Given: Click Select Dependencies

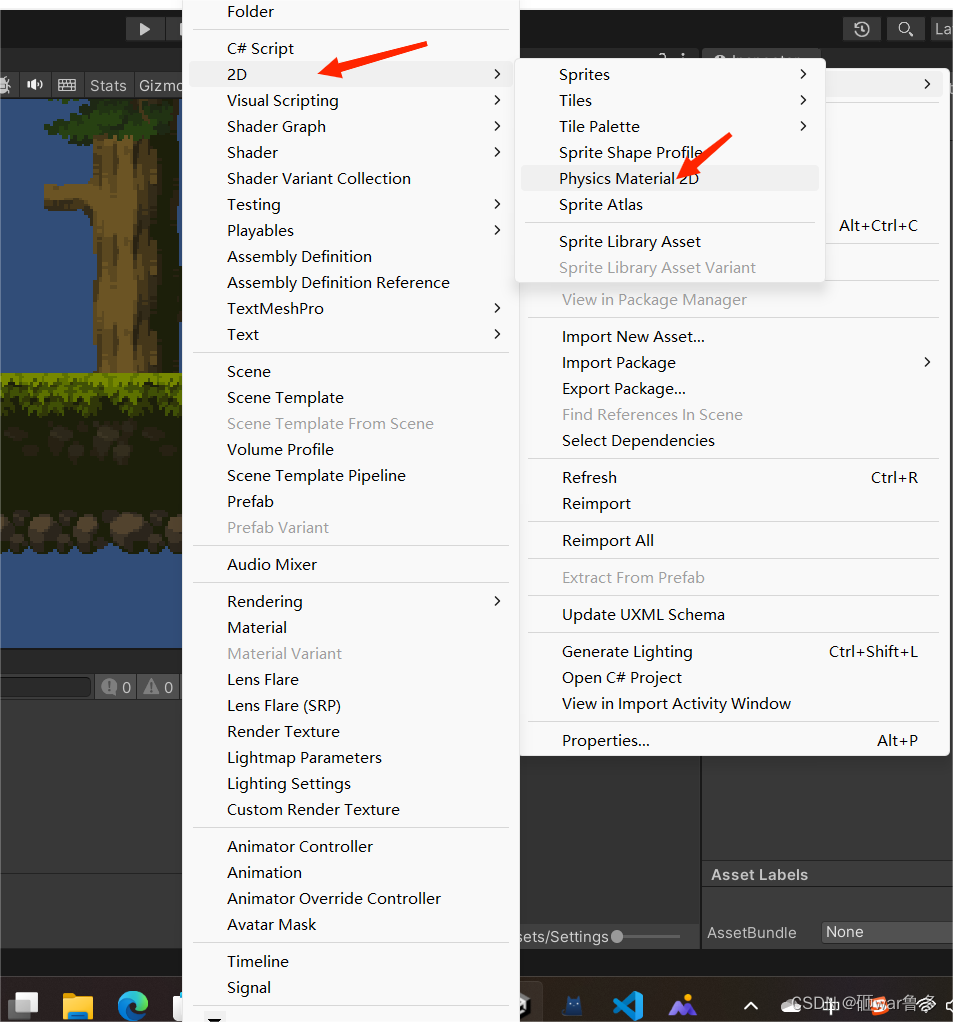Looking at the screenshot, I should click(733, 441).
